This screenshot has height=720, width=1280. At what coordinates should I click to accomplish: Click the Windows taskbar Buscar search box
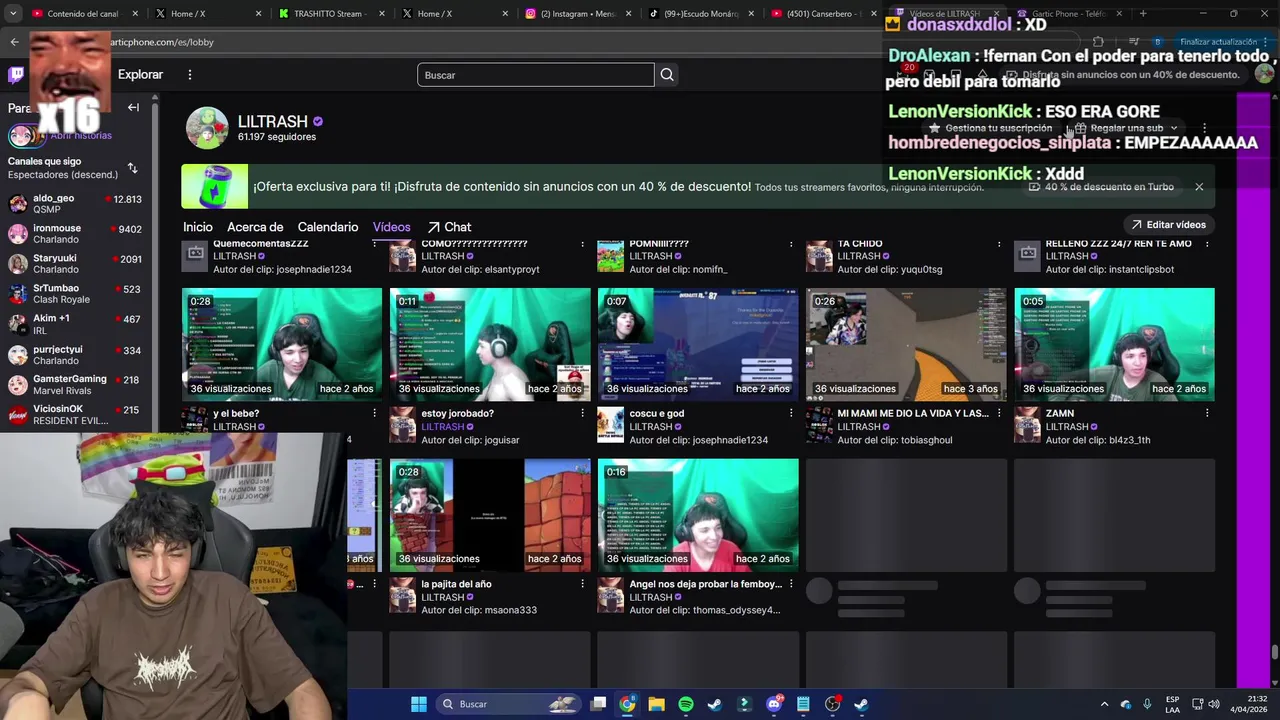[510, 704]
